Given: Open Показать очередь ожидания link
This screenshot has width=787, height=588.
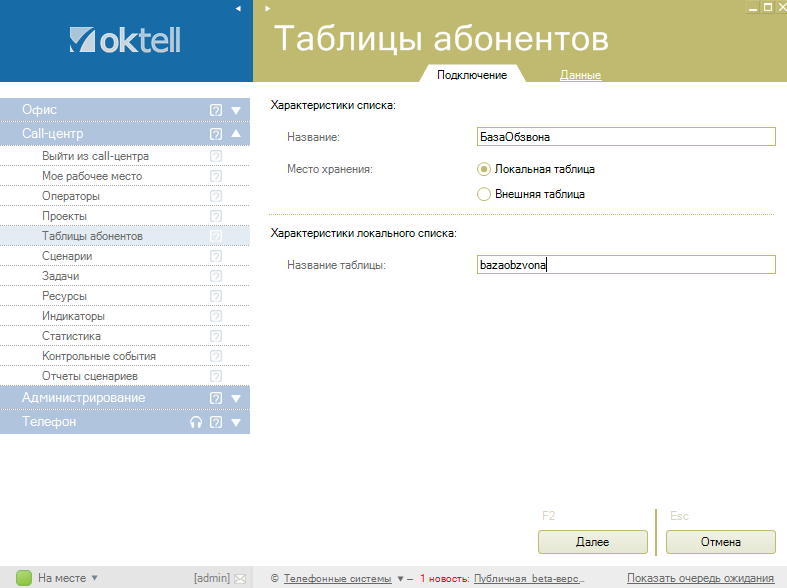Looking at the screenshot, I should coord(700,578).
